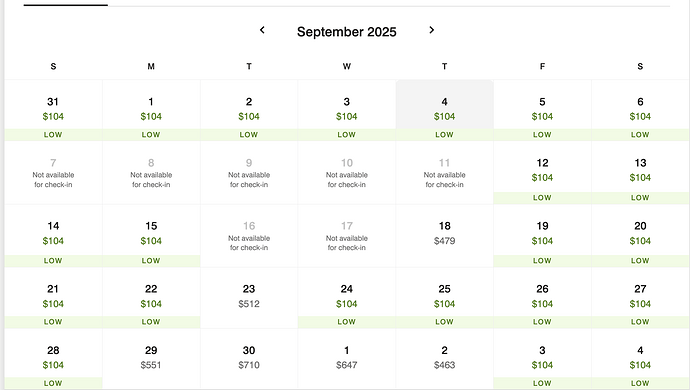Choose September 1 Monday date

(151, 110)
